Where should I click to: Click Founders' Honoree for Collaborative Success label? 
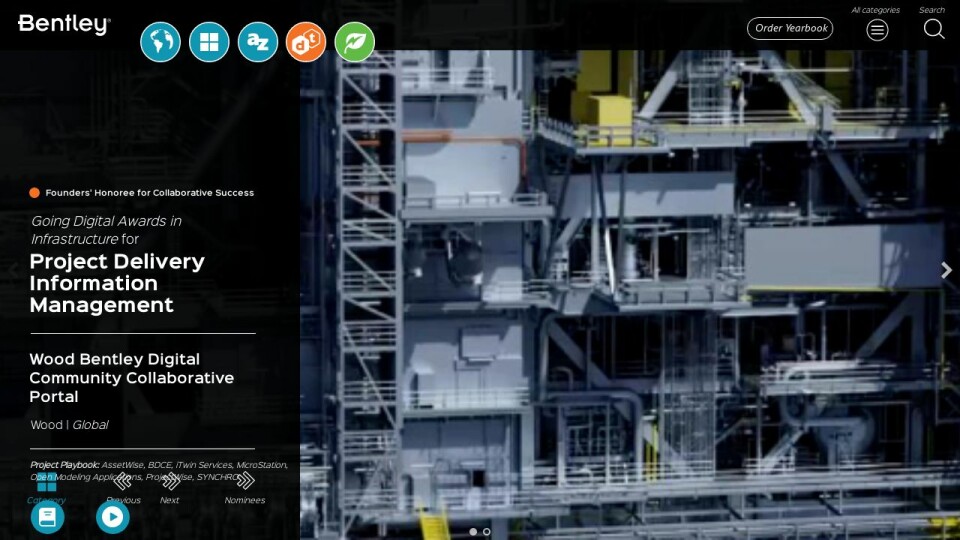[x=149, y=193]
